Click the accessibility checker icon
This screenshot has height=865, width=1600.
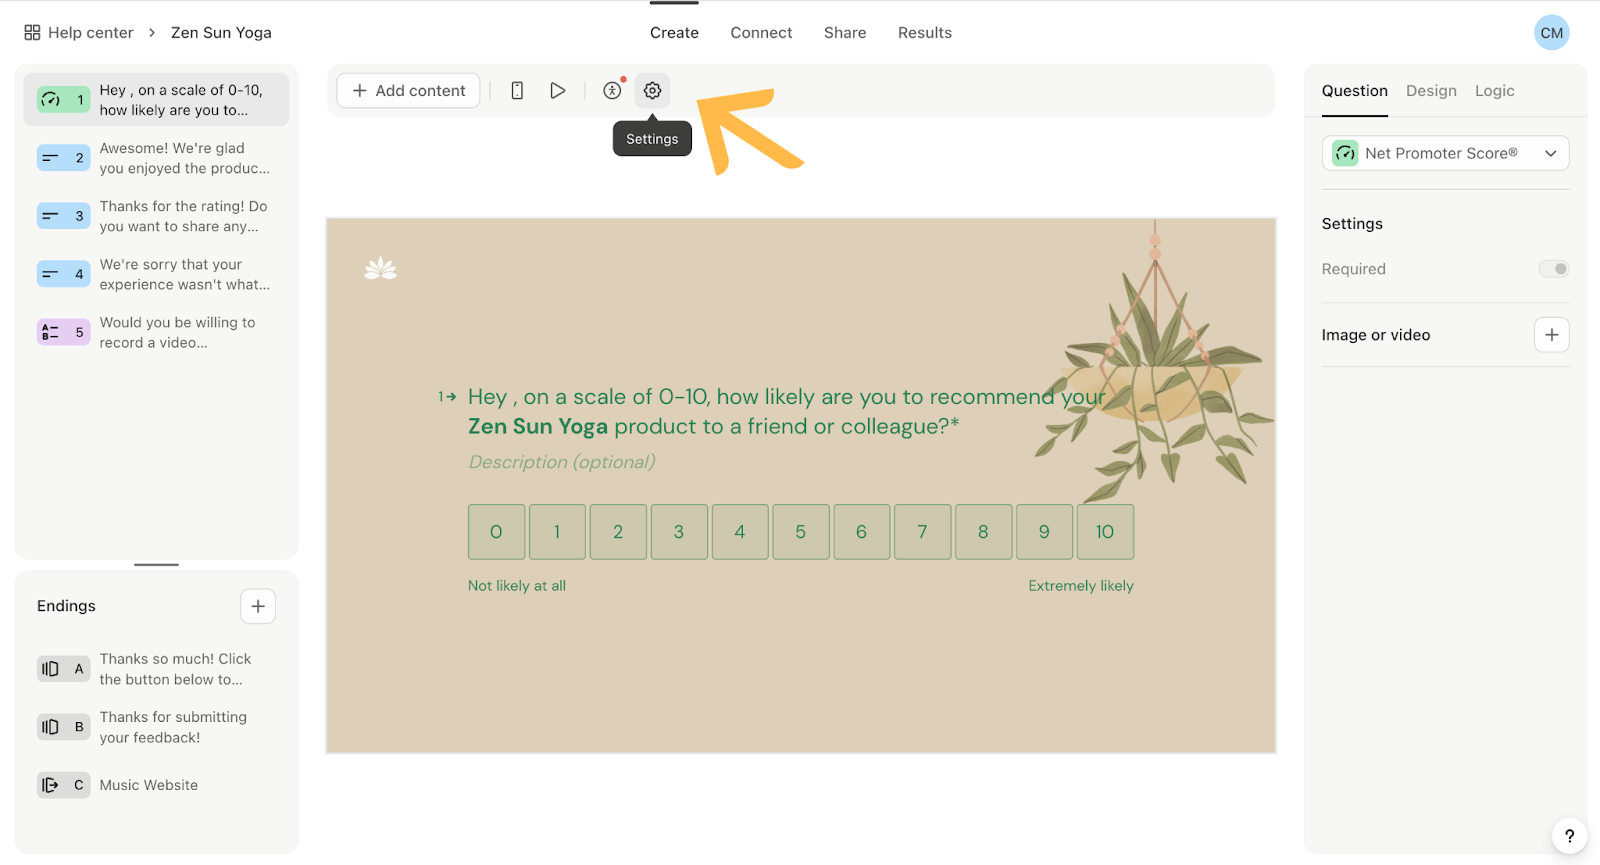pos(612,91)
